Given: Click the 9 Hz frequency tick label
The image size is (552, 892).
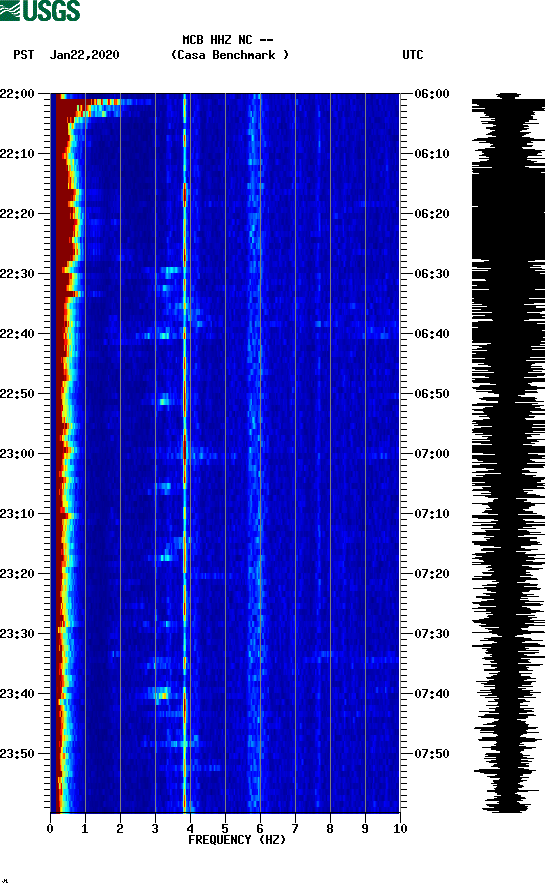Looking at the screenshot, I should tap(365, 829).
